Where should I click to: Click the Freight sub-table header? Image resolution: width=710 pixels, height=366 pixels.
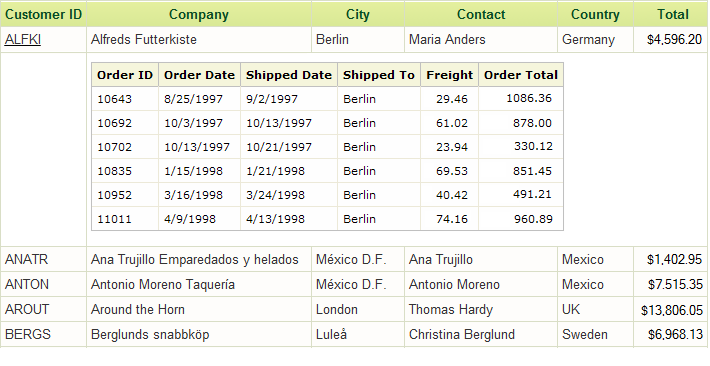point(450,75)
